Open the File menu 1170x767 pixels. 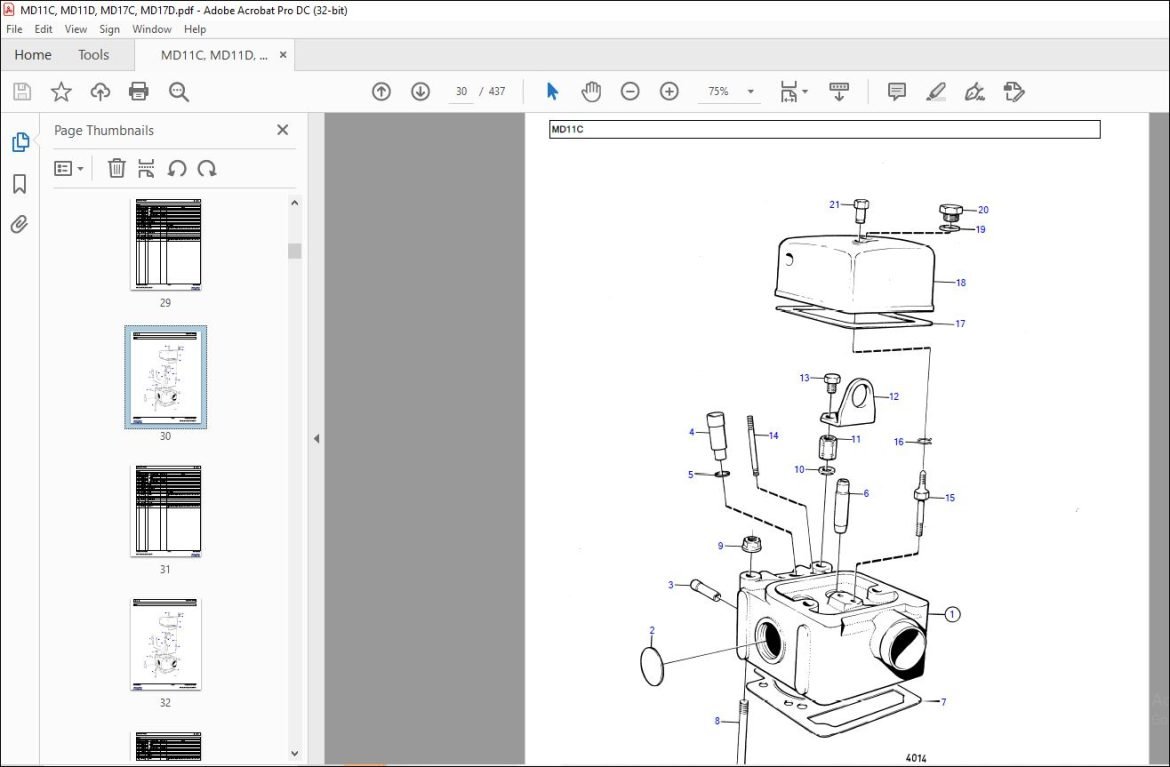point(14,29)
